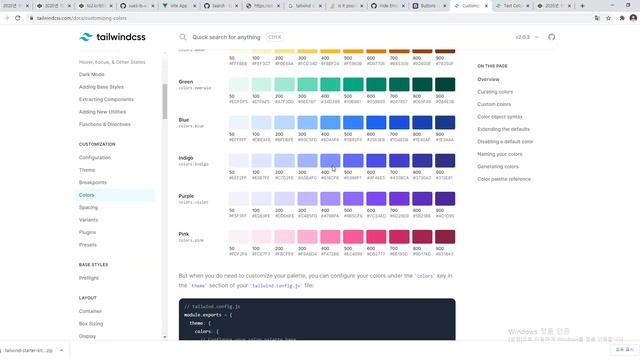This screenshot has width=640, height=360.
Task: Open Theme sidebar link
Action: coord(87,170)
